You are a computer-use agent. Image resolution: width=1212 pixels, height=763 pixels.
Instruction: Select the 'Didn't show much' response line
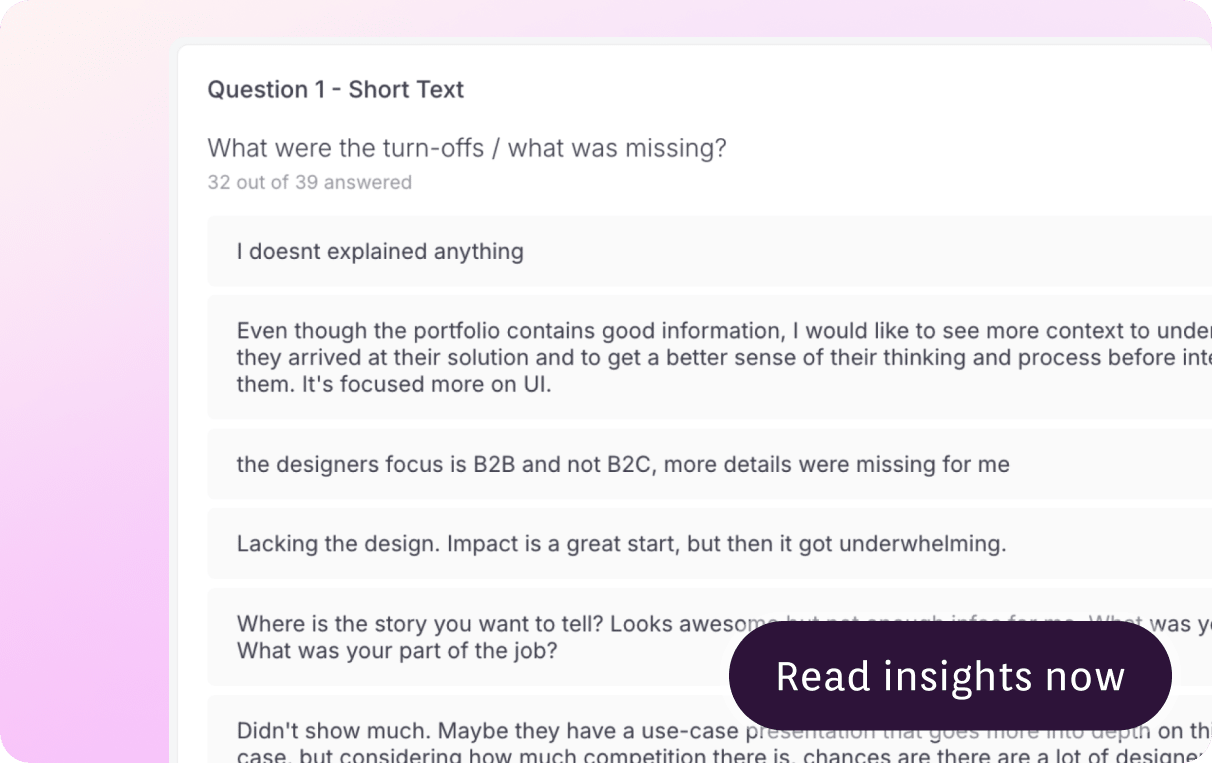click(335, 730)
